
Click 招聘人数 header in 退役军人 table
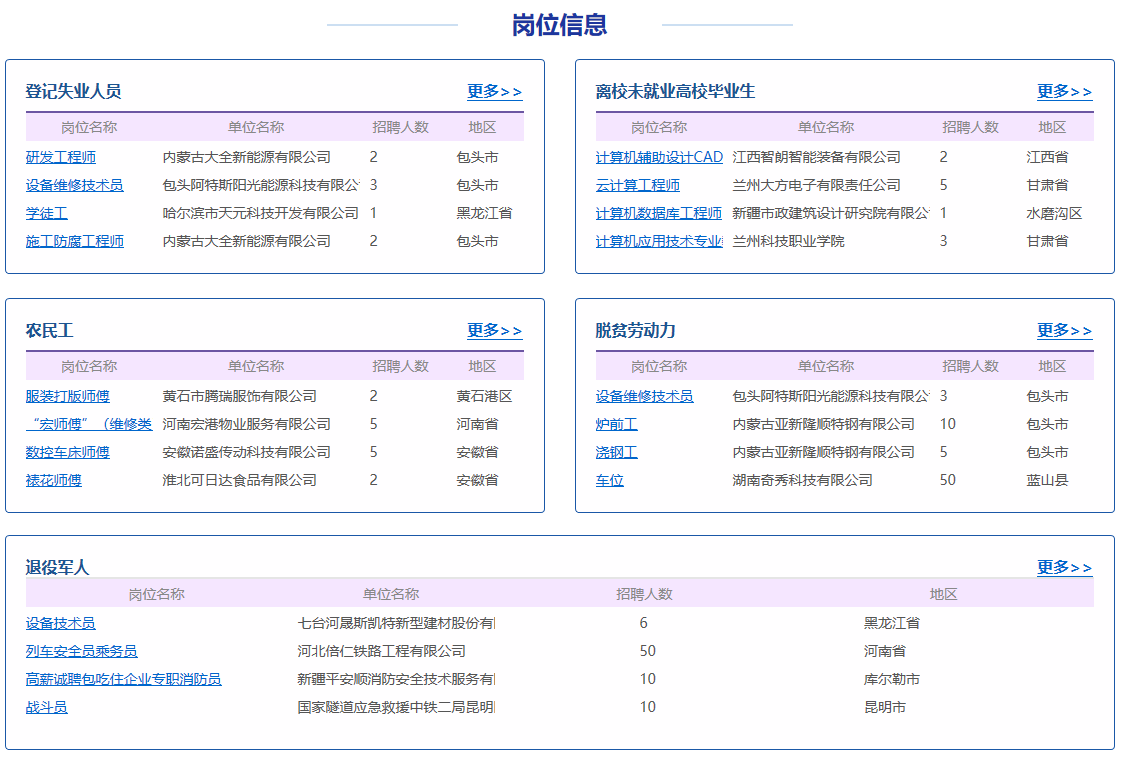coord(644,595)
